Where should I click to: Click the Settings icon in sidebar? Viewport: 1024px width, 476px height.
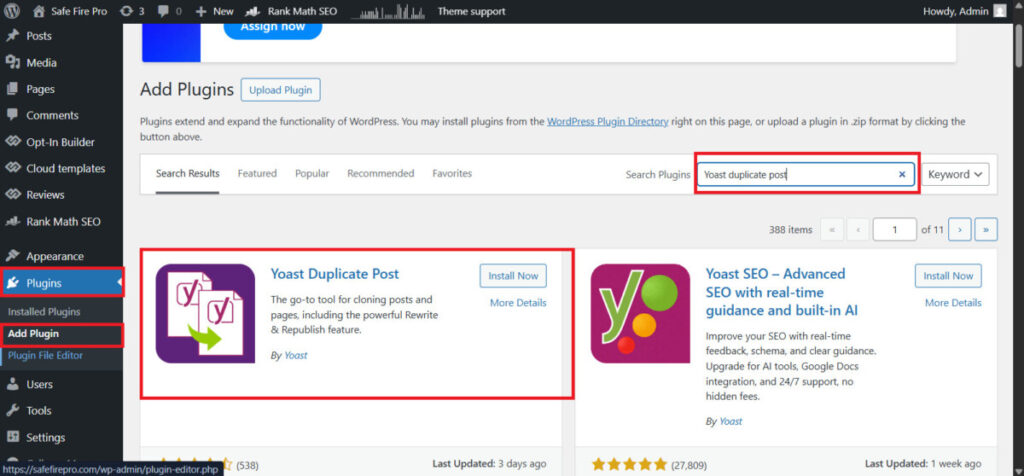[12, 437]
